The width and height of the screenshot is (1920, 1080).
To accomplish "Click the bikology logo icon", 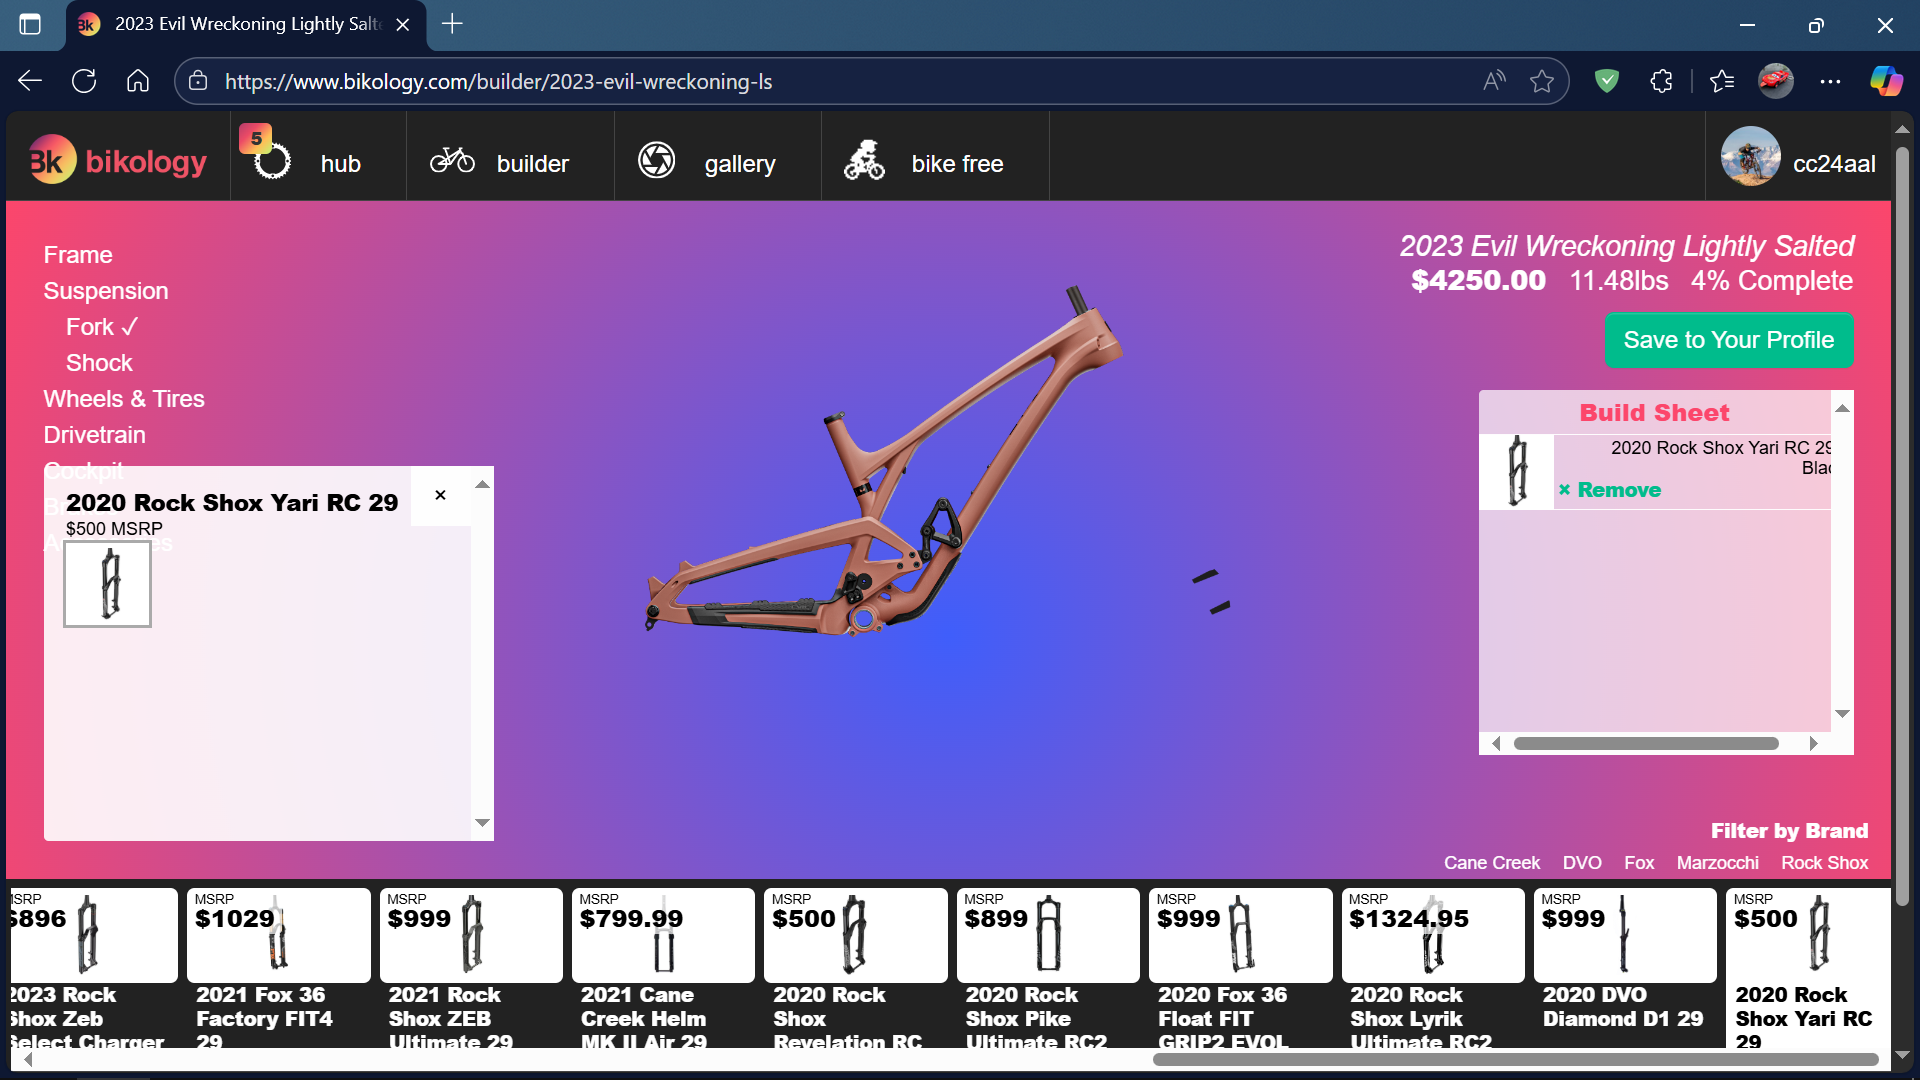I will point(52,160).
